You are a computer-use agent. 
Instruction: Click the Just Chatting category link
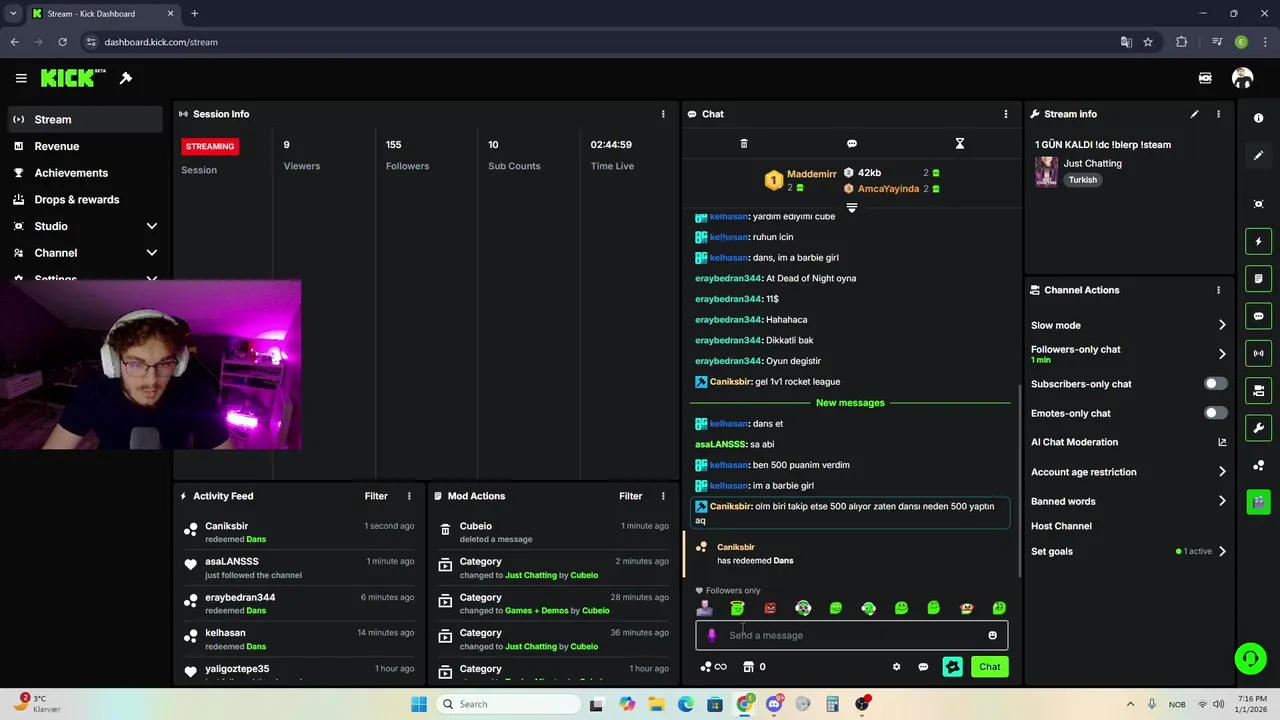(x=1092, y=163)
